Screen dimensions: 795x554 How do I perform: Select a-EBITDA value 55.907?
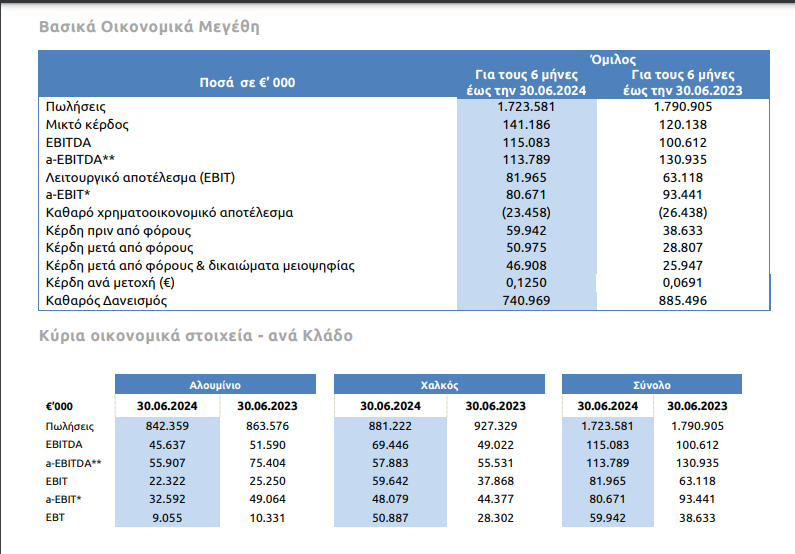(x=167, y=463)
